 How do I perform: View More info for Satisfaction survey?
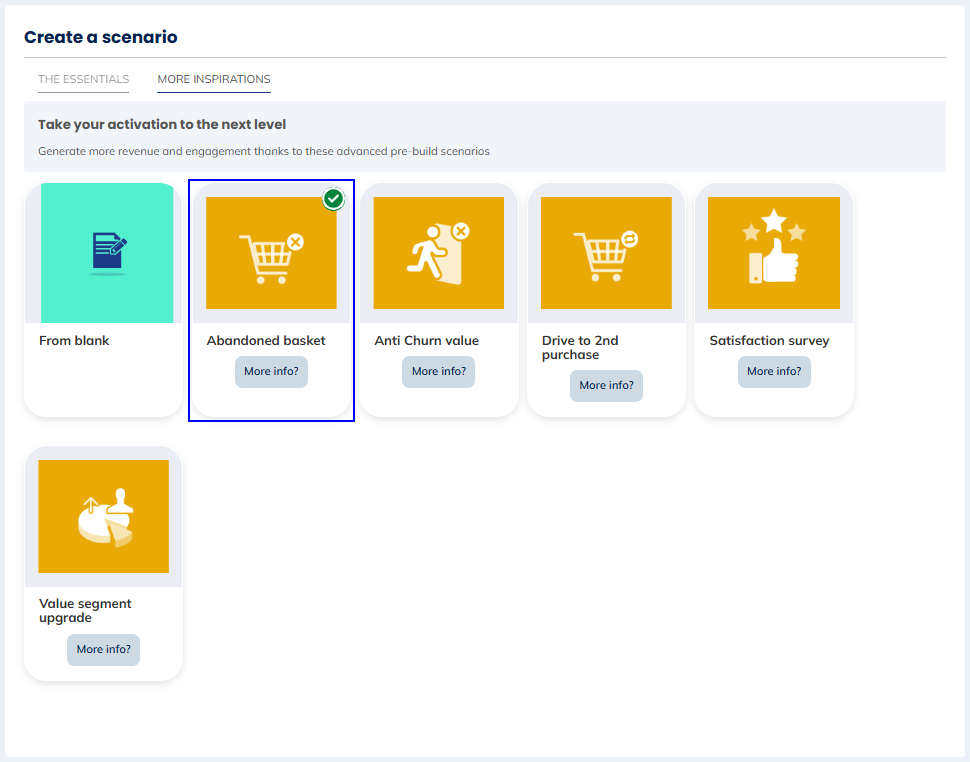(774, 371)
